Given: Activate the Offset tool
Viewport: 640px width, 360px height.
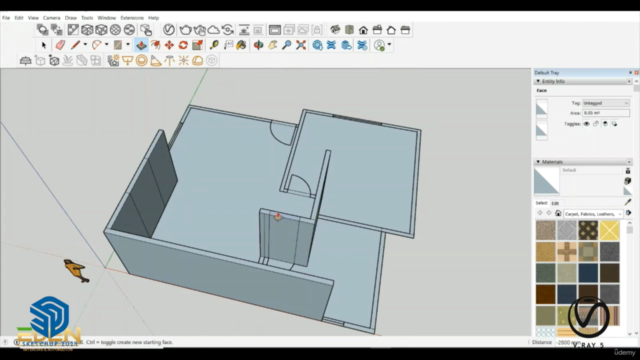Looking at the screenshot, I should click(156, 45).
